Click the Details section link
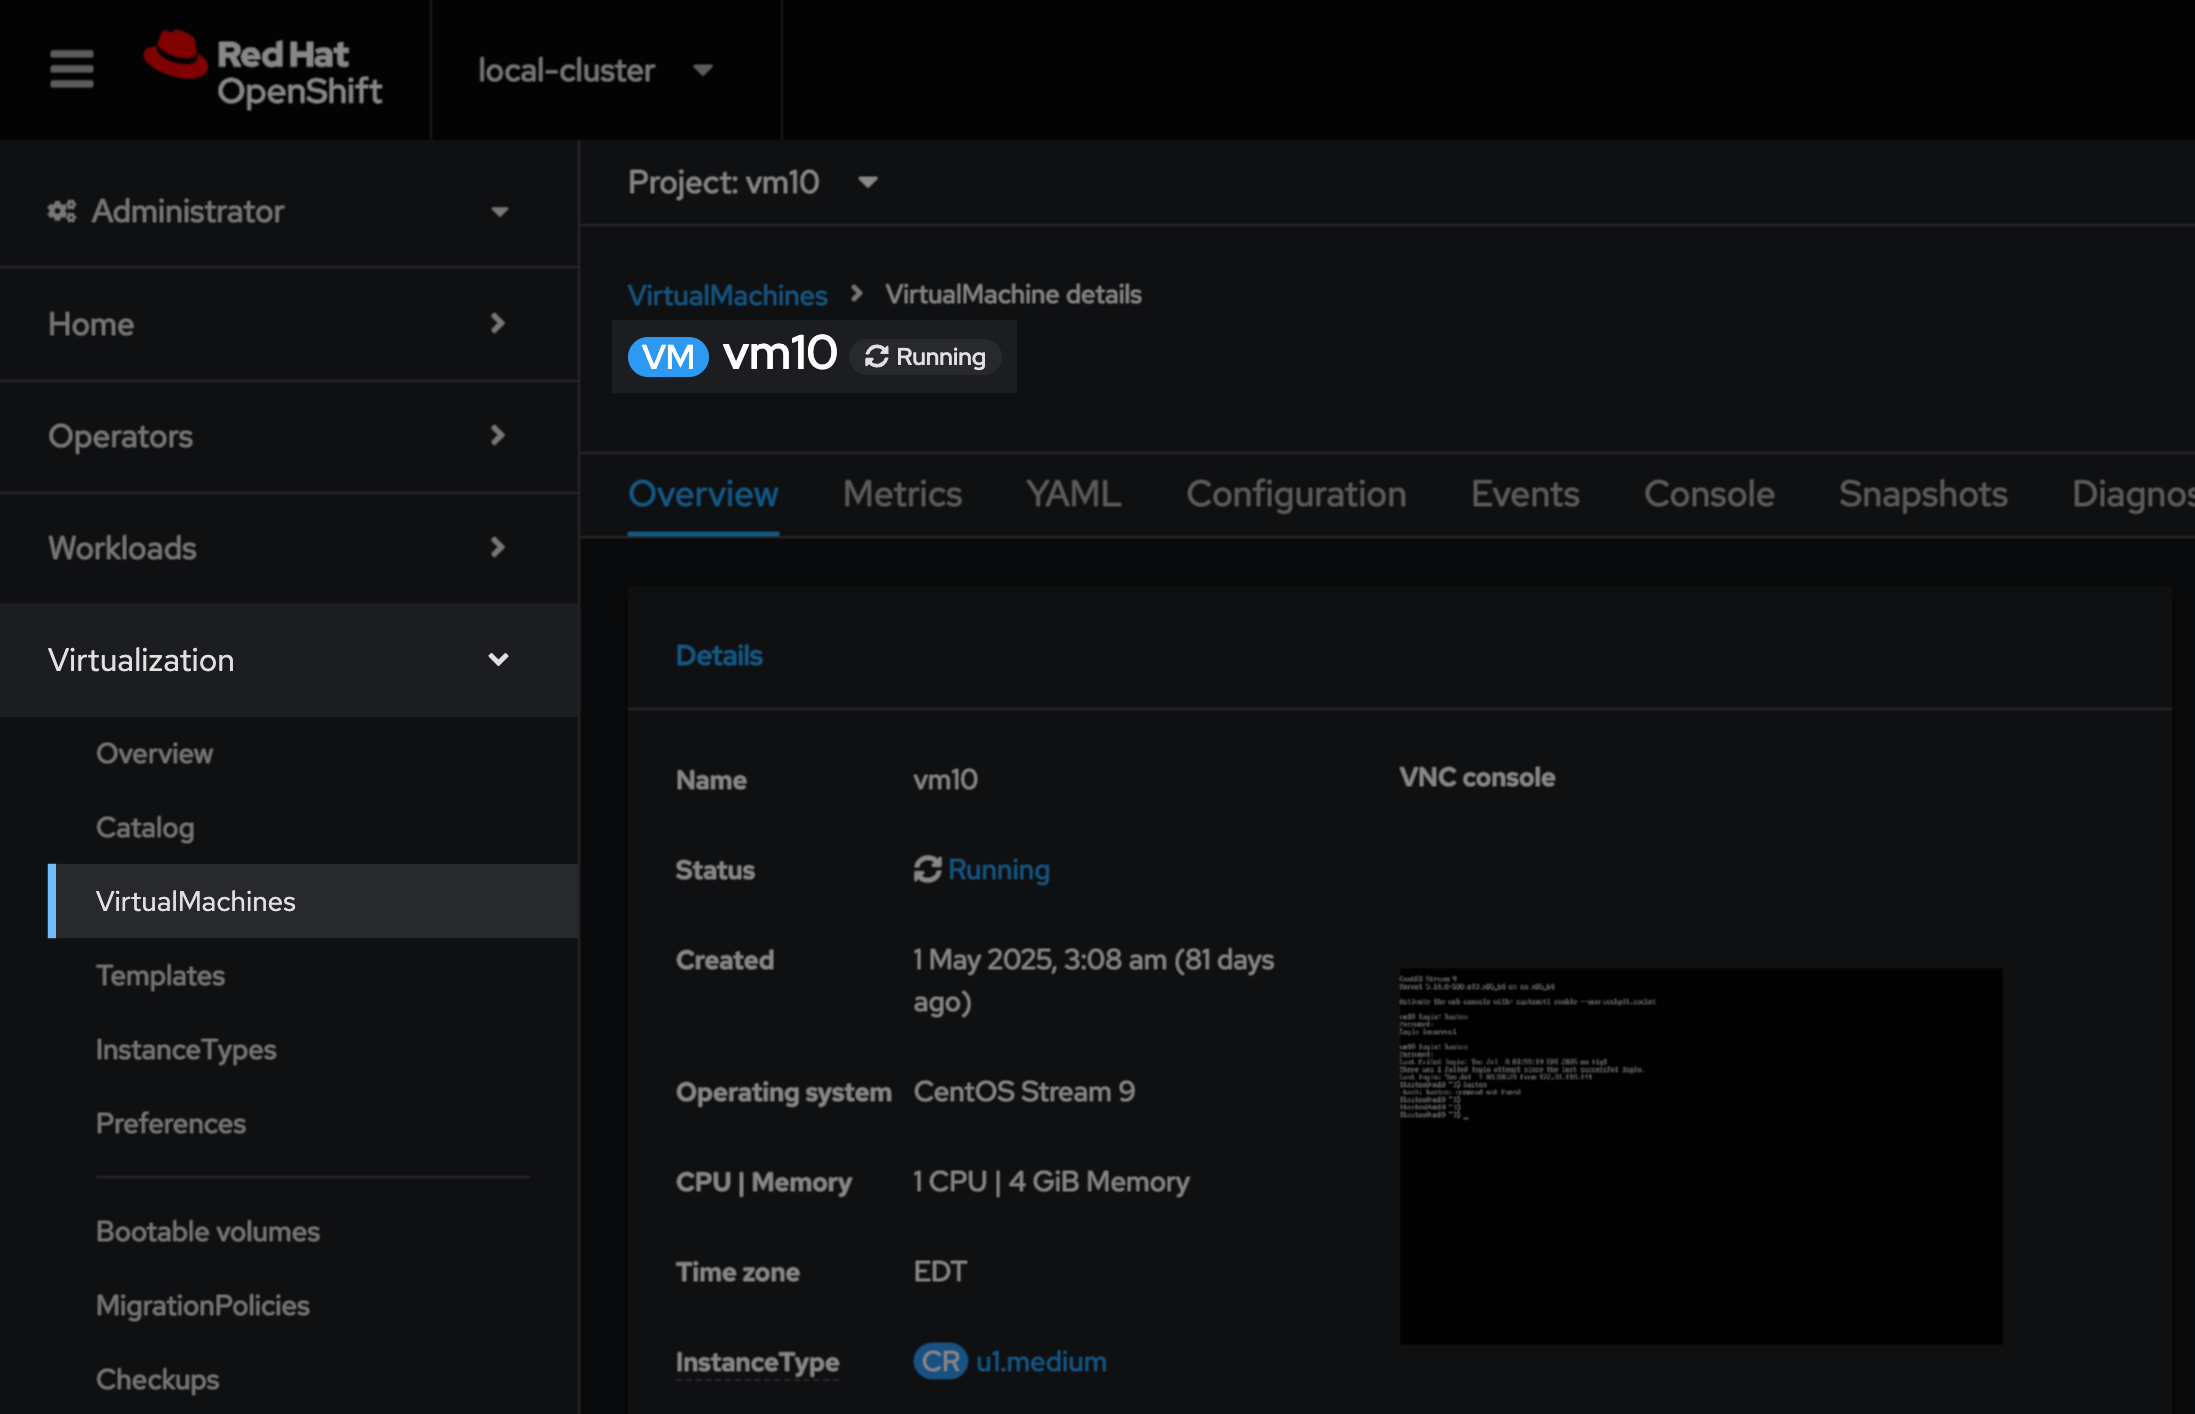Image resolution: width=2195 pixels, height=1414 pixels. point(719,655)
